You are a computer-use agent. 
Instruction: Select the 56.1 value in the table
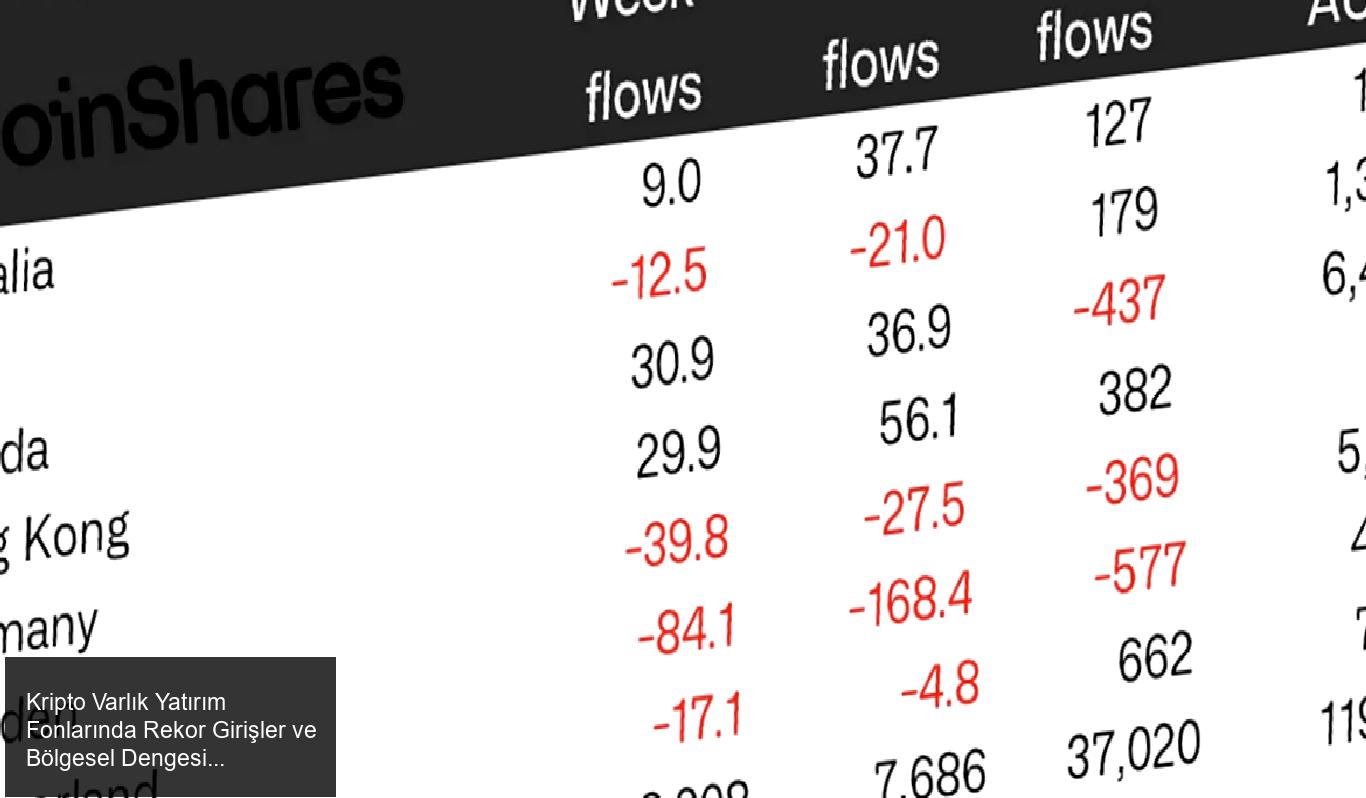918,419
